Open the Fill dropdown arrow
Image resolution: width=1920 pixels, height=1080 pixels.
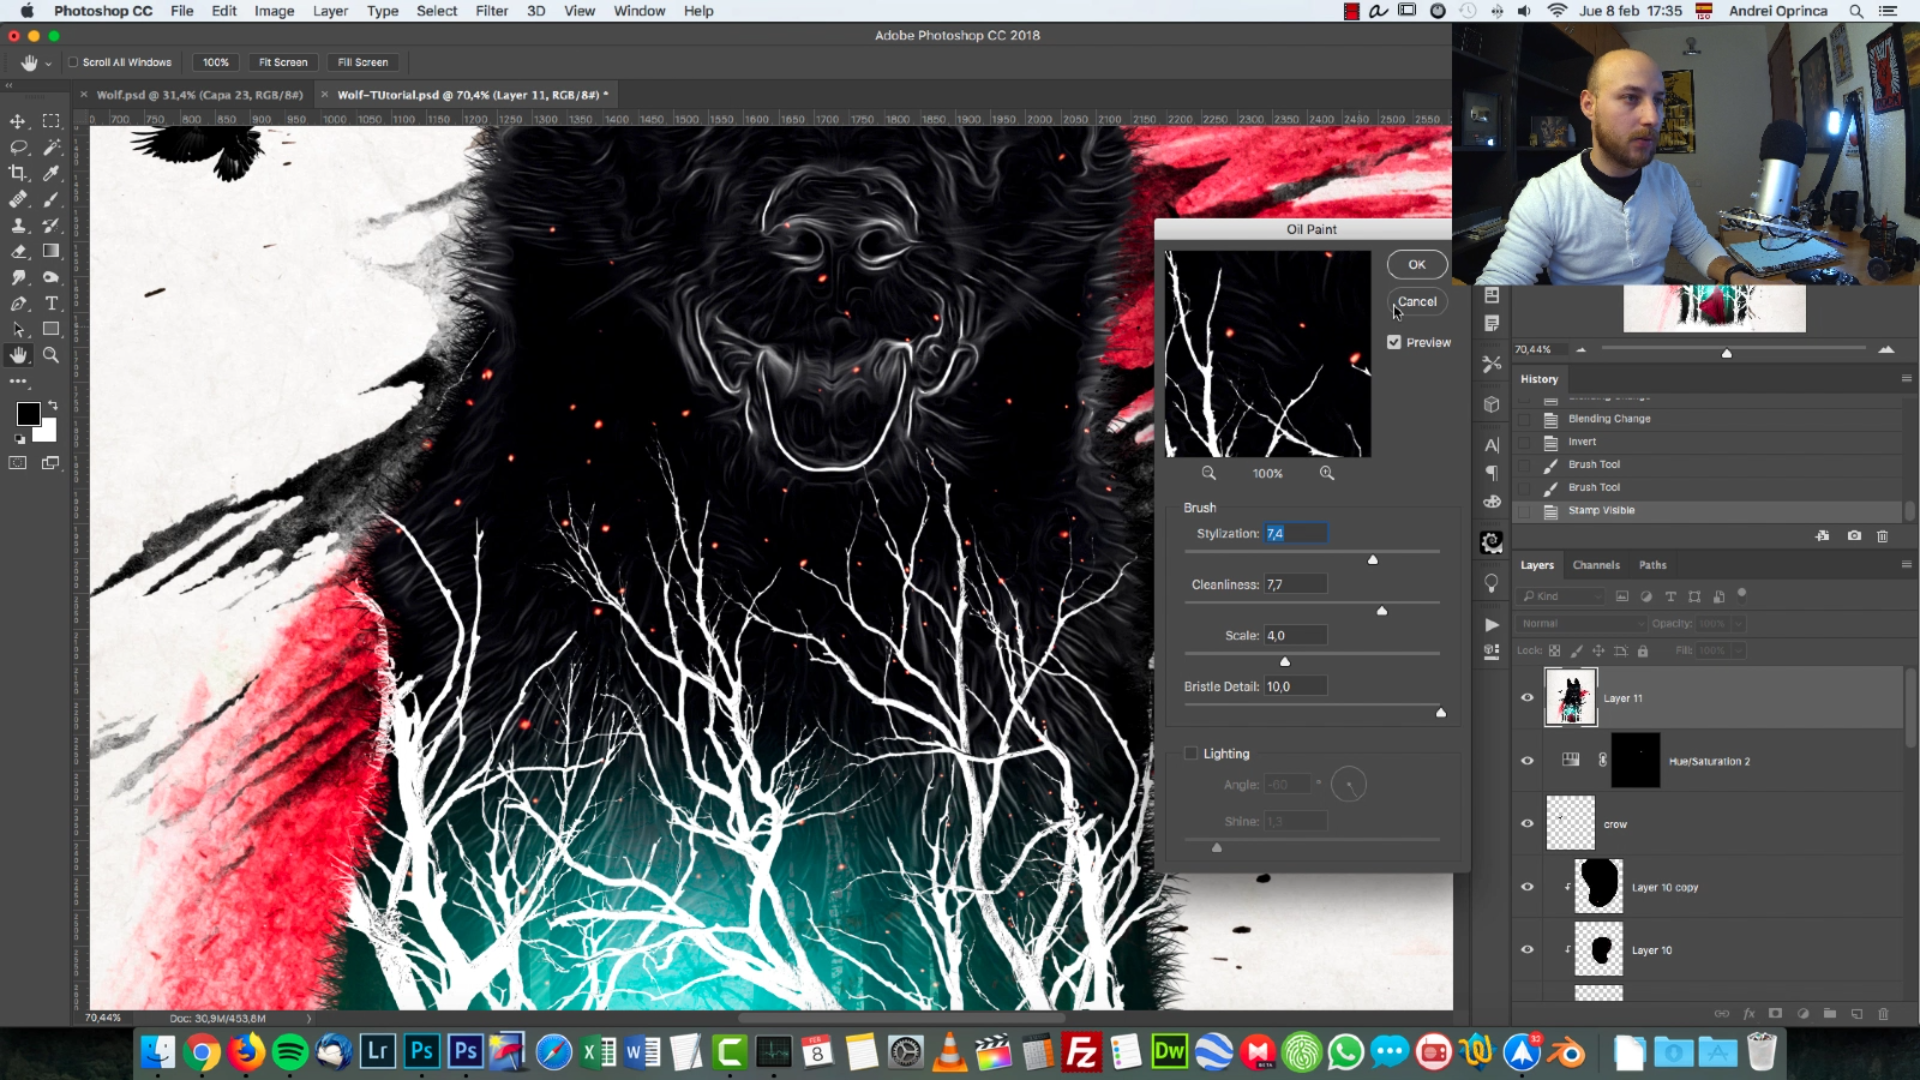coord(1739,650)
